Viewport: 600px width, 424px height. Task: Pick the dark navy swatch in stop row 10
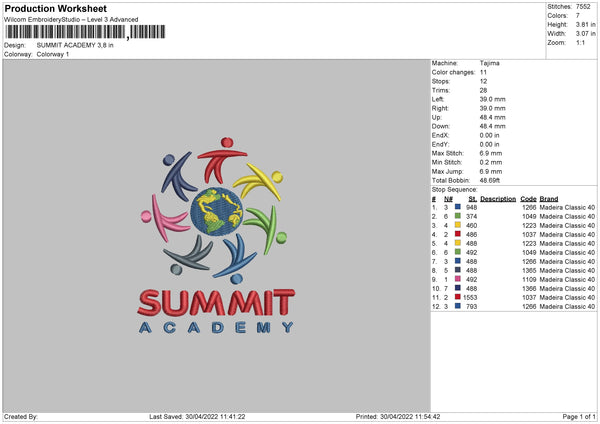click(x=458, y=288)
